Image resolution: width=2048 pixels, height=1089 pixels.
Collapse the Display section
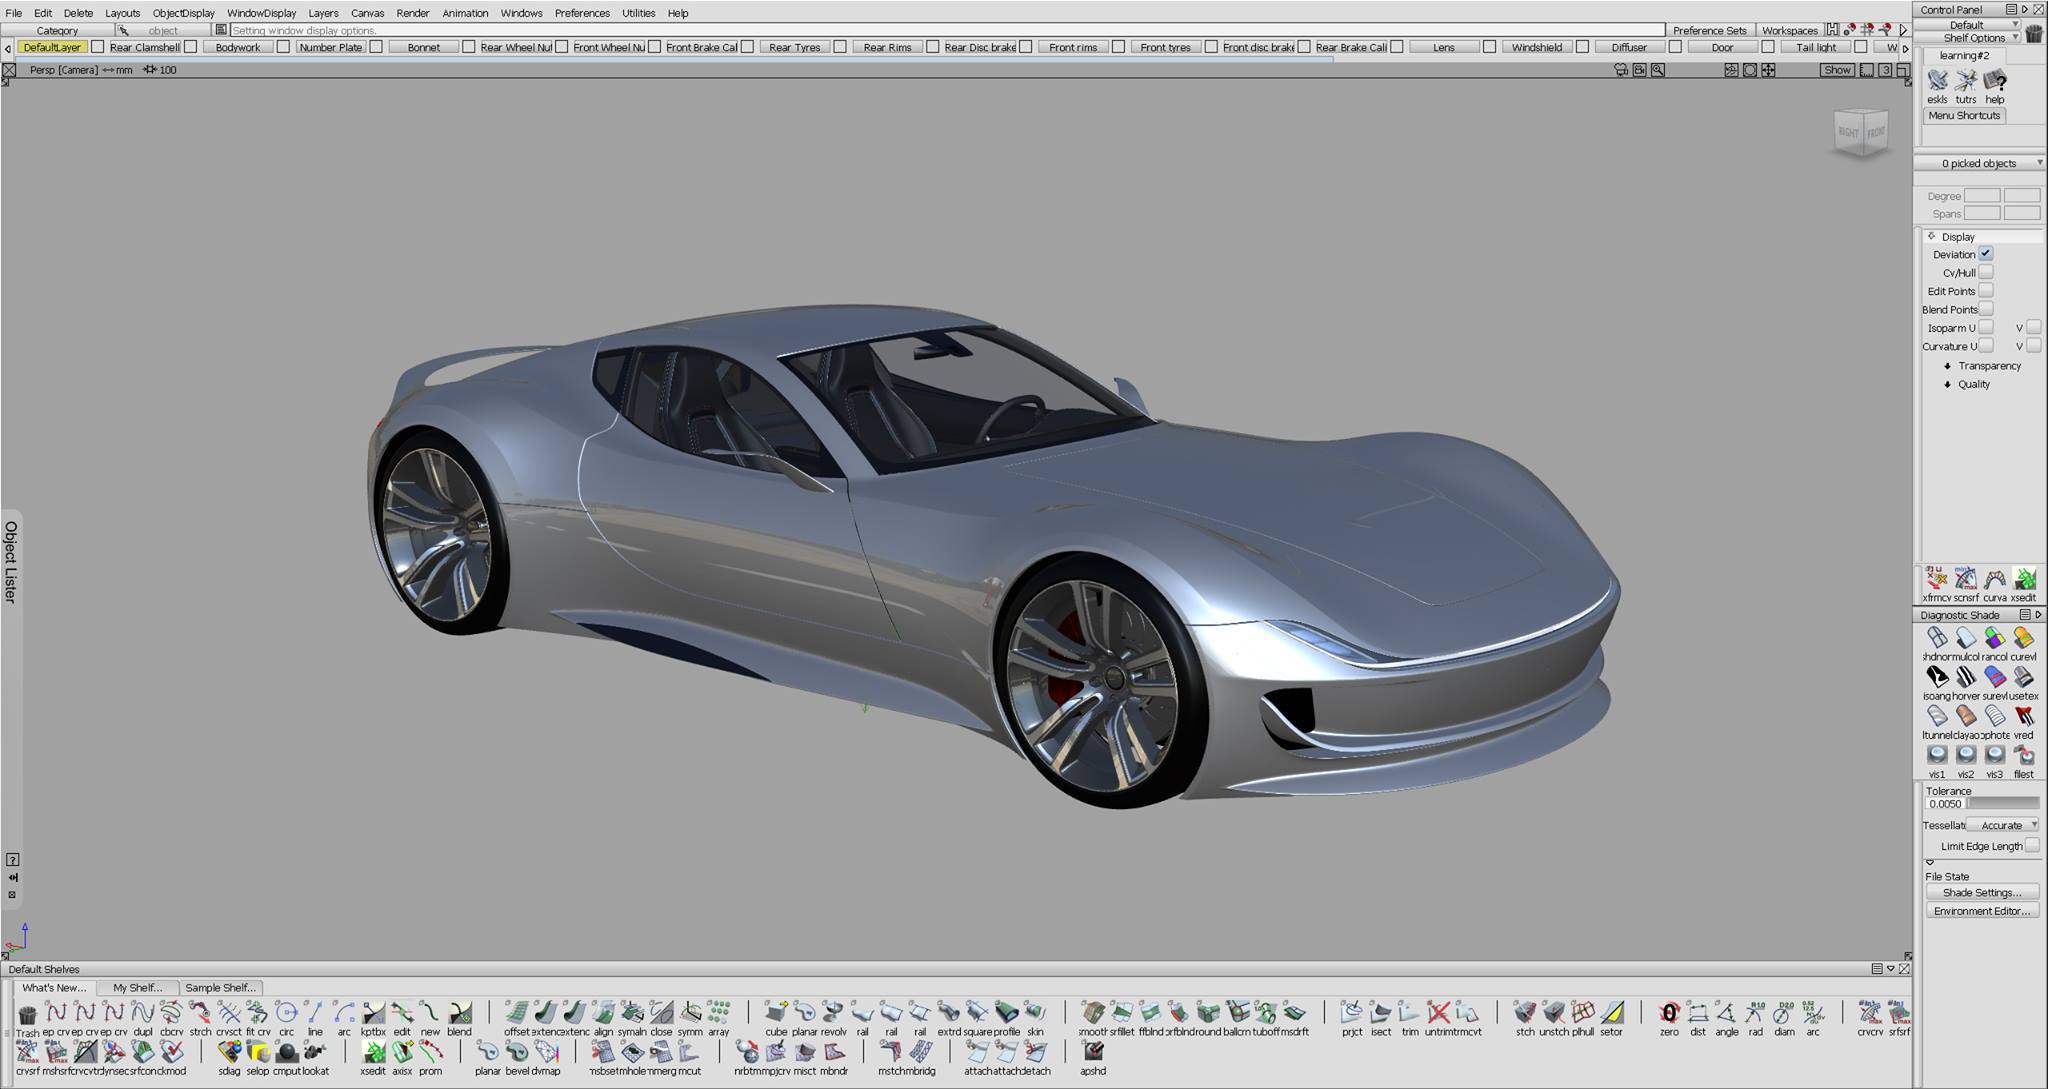coord(1932,237)
